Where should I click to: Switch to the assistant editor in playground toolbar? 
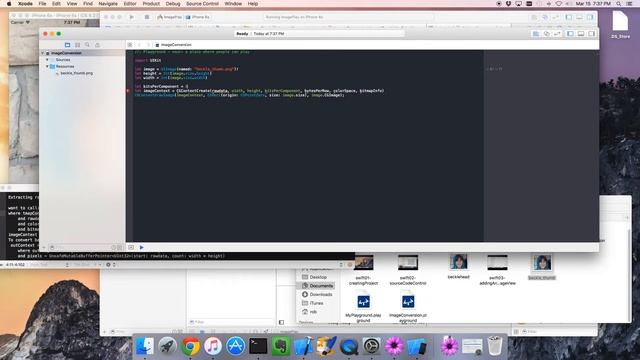(547, 34)
